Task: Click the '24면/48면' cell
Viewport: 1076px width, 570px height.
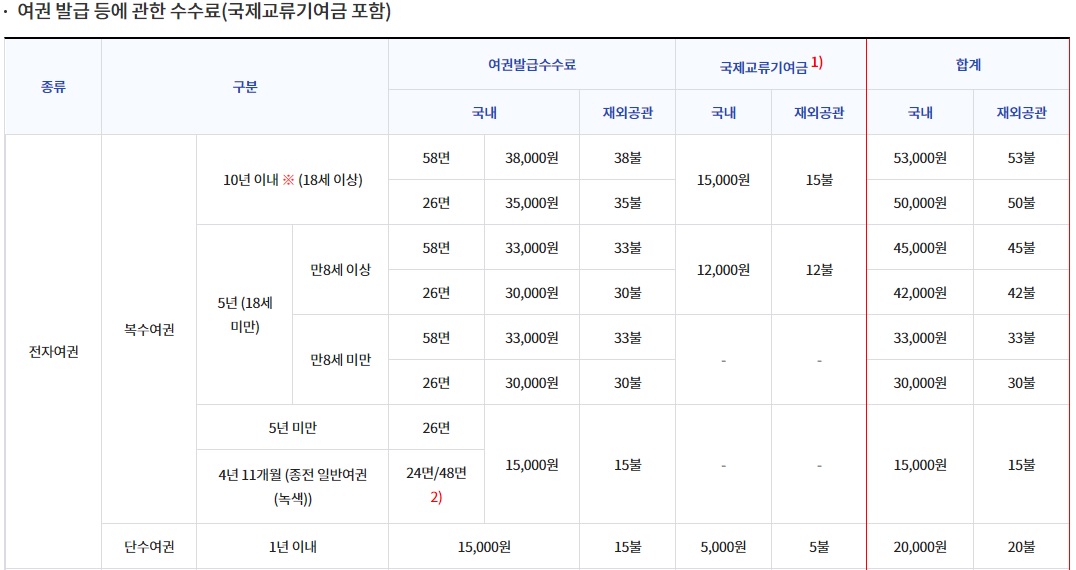Action: pos(436,487)
